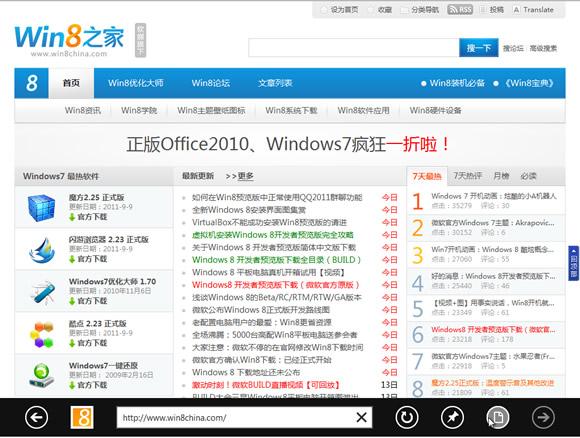Click the 魔方 blue cube icon
Viewport: 580px width, 438px height.
pyautogui.click(x=41, y=208)
